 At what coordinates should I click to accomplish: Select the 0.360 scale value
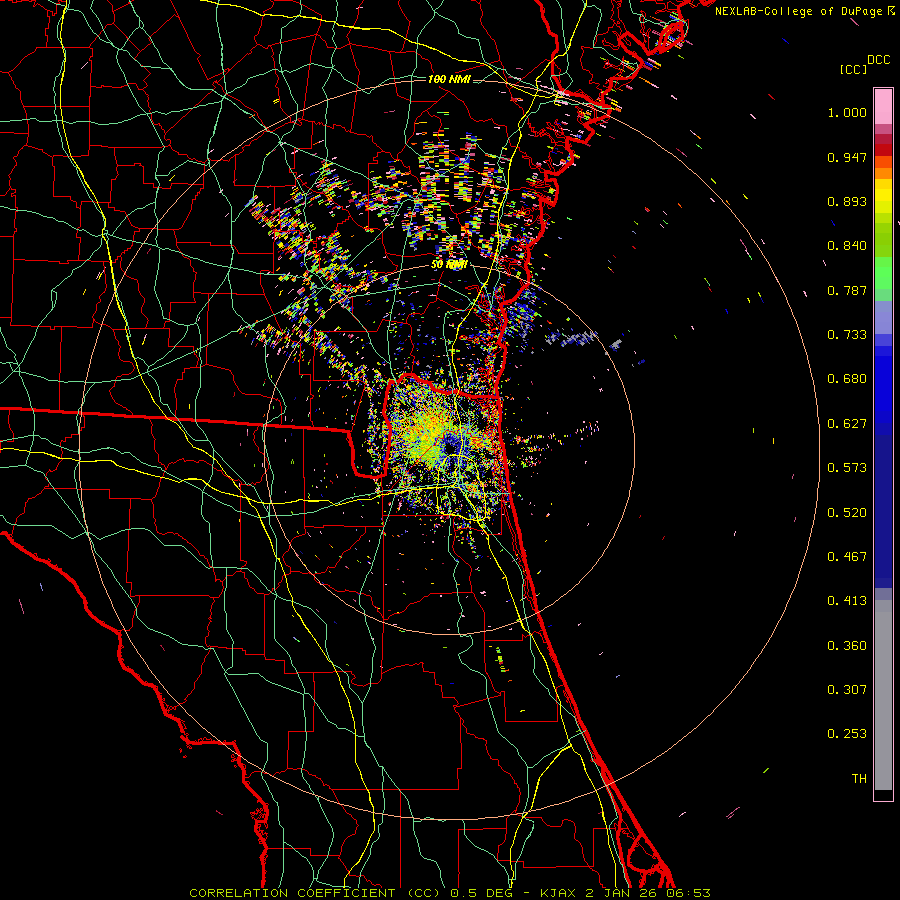847,646
